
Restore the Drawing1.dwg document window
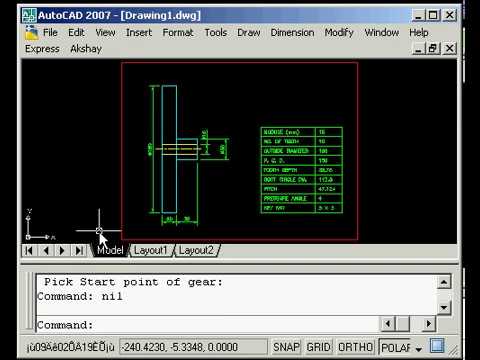[433, 49]
